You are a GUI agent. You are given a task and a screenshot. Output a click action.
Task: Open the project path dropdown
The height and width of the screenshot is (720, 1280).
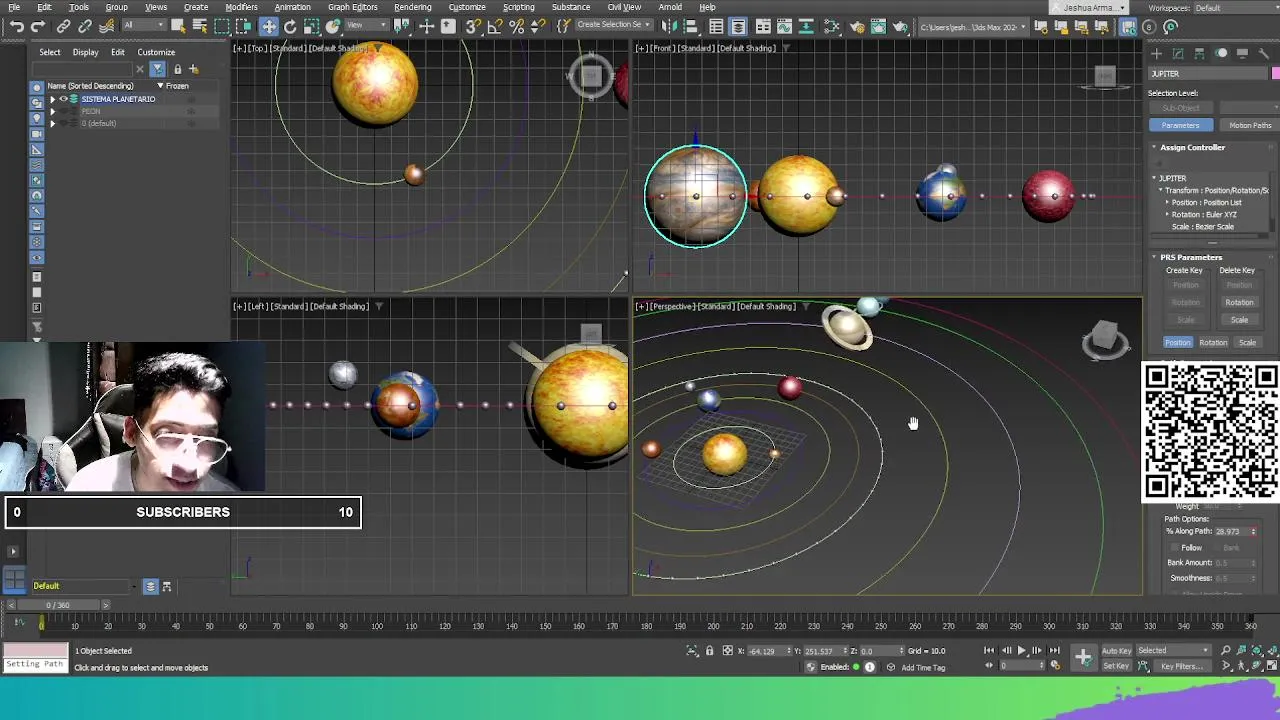[974, 26]
